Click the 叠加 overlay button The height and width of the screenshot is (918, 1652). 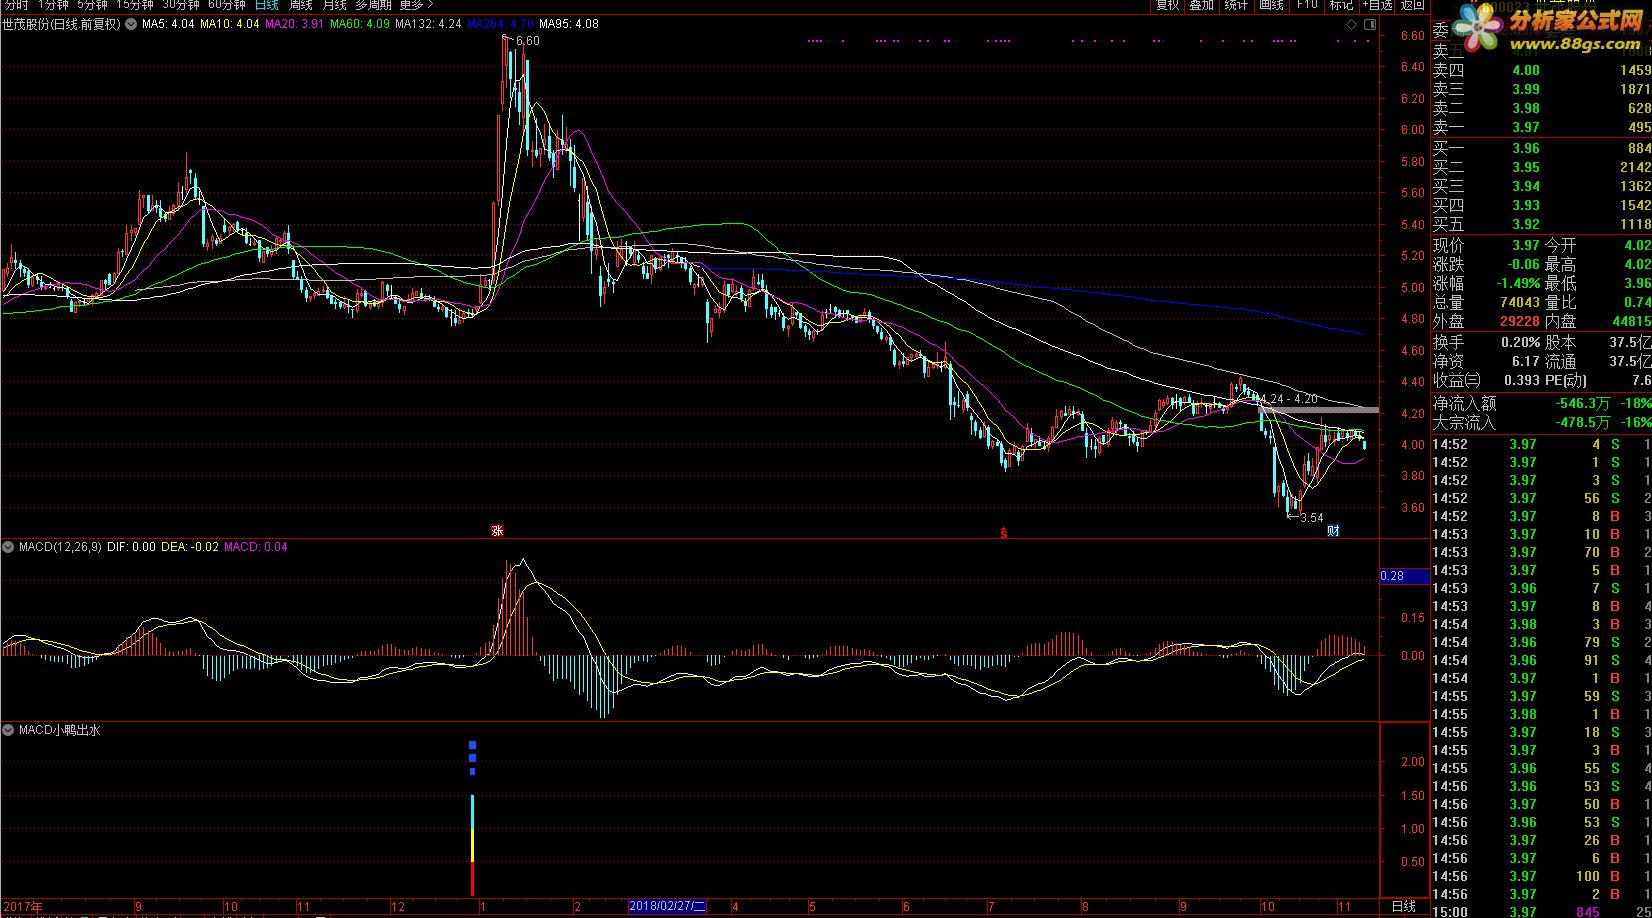tap(1202, 5)
